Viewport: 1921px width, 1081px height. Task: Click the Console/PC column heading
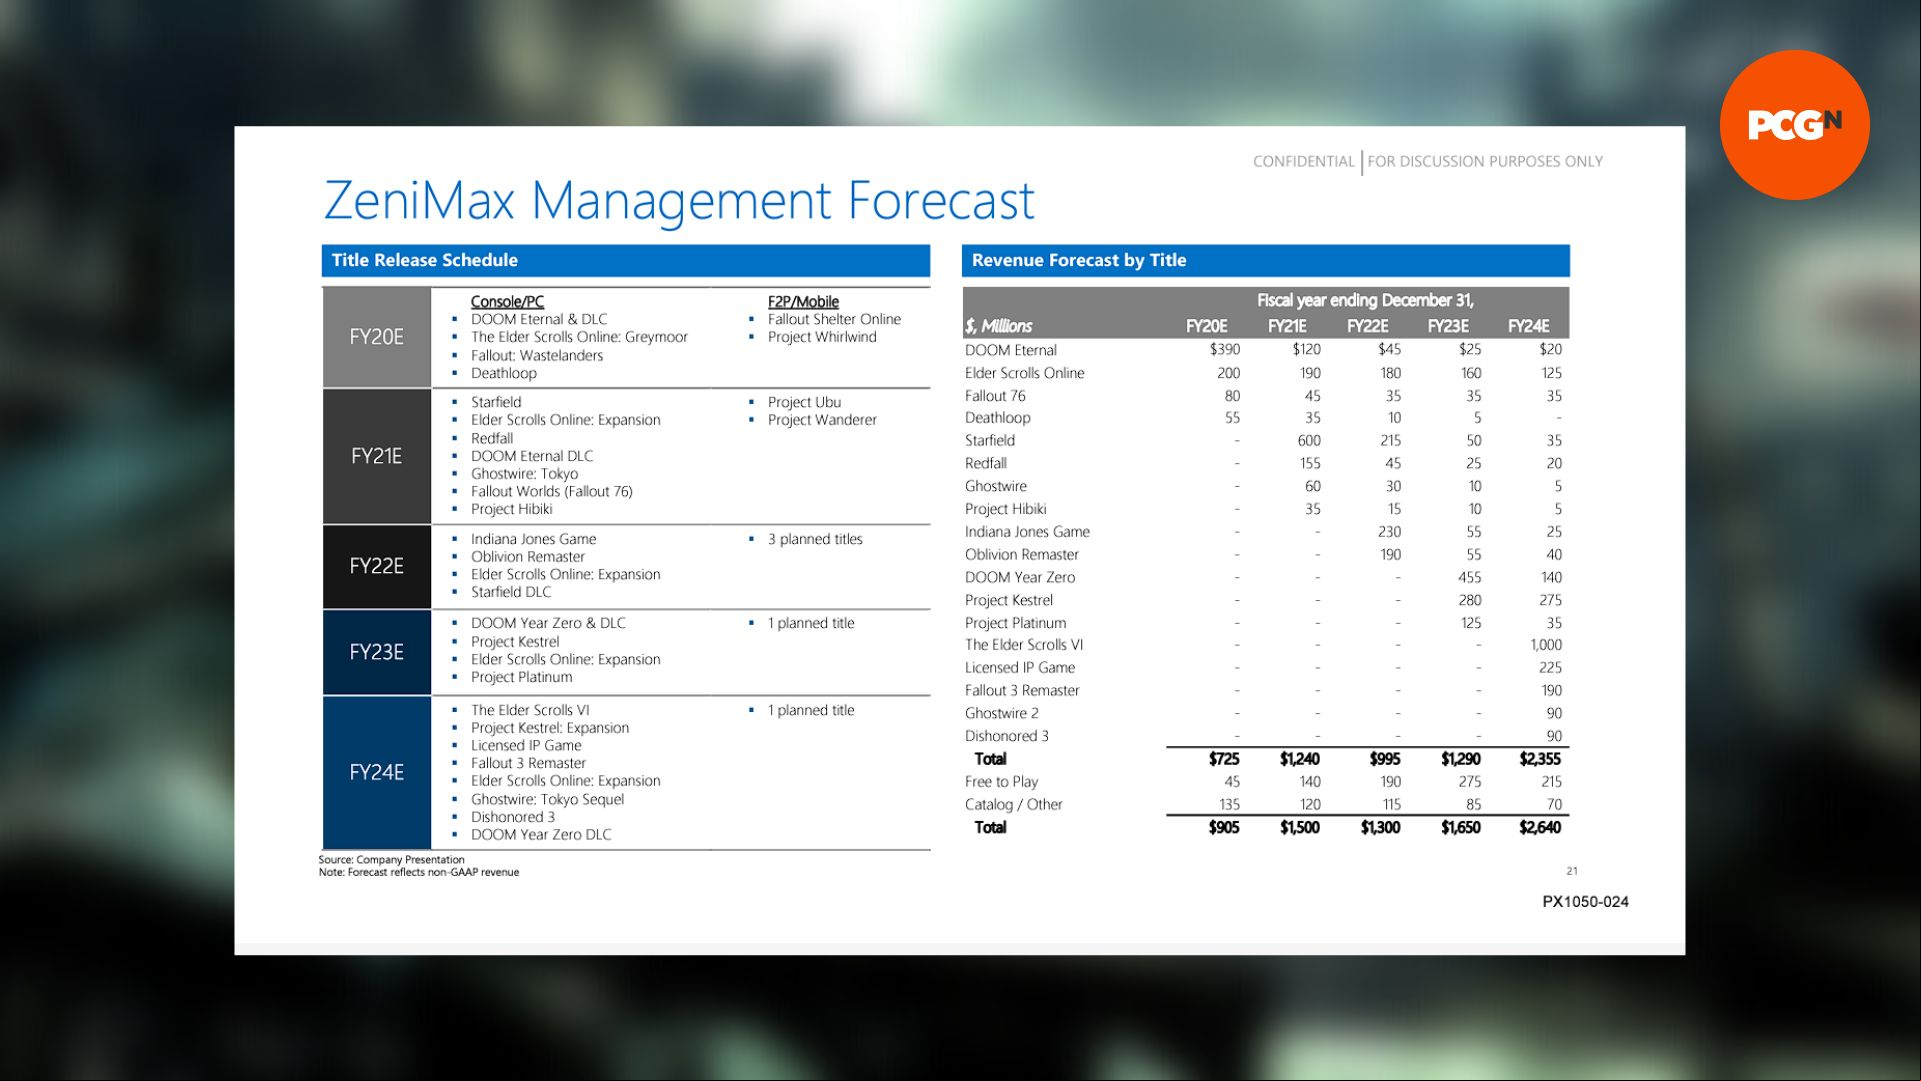[x=507, y=301]
